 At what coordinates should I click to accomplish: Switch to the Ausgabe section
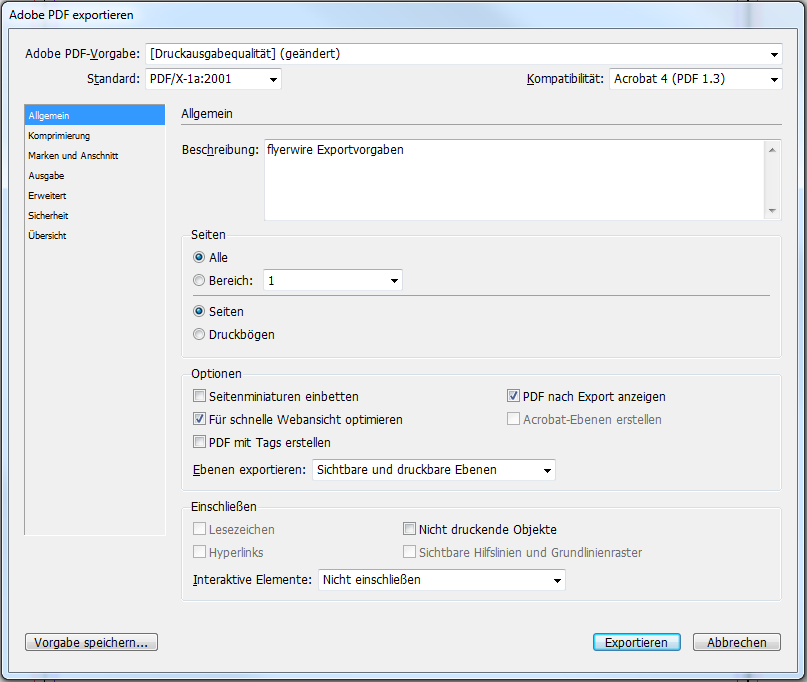click(x=95, y=176)
